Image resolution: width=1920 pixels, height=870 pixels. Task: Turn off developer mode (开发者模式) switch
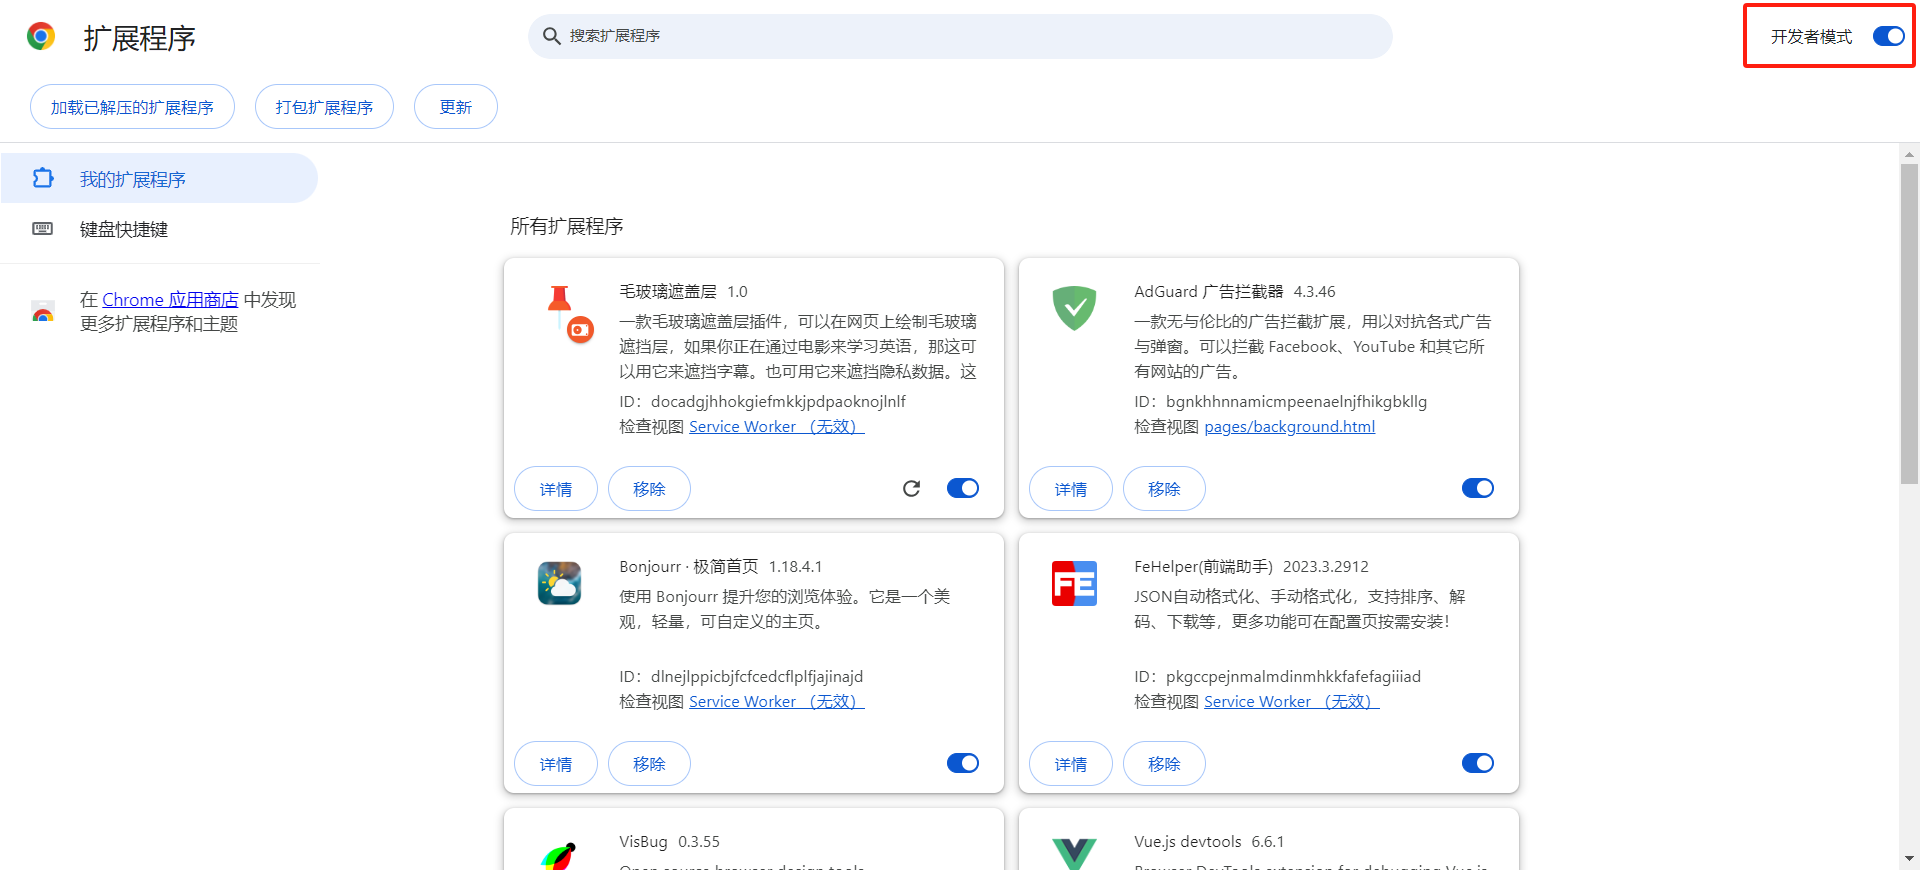[1888, 36]
